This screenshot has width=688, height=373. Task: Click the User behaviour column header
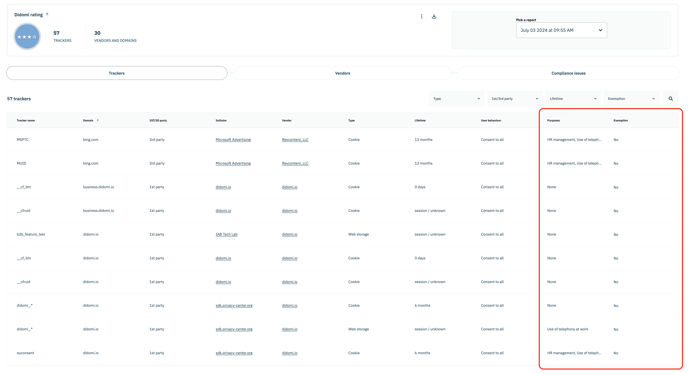pos(491,120)
